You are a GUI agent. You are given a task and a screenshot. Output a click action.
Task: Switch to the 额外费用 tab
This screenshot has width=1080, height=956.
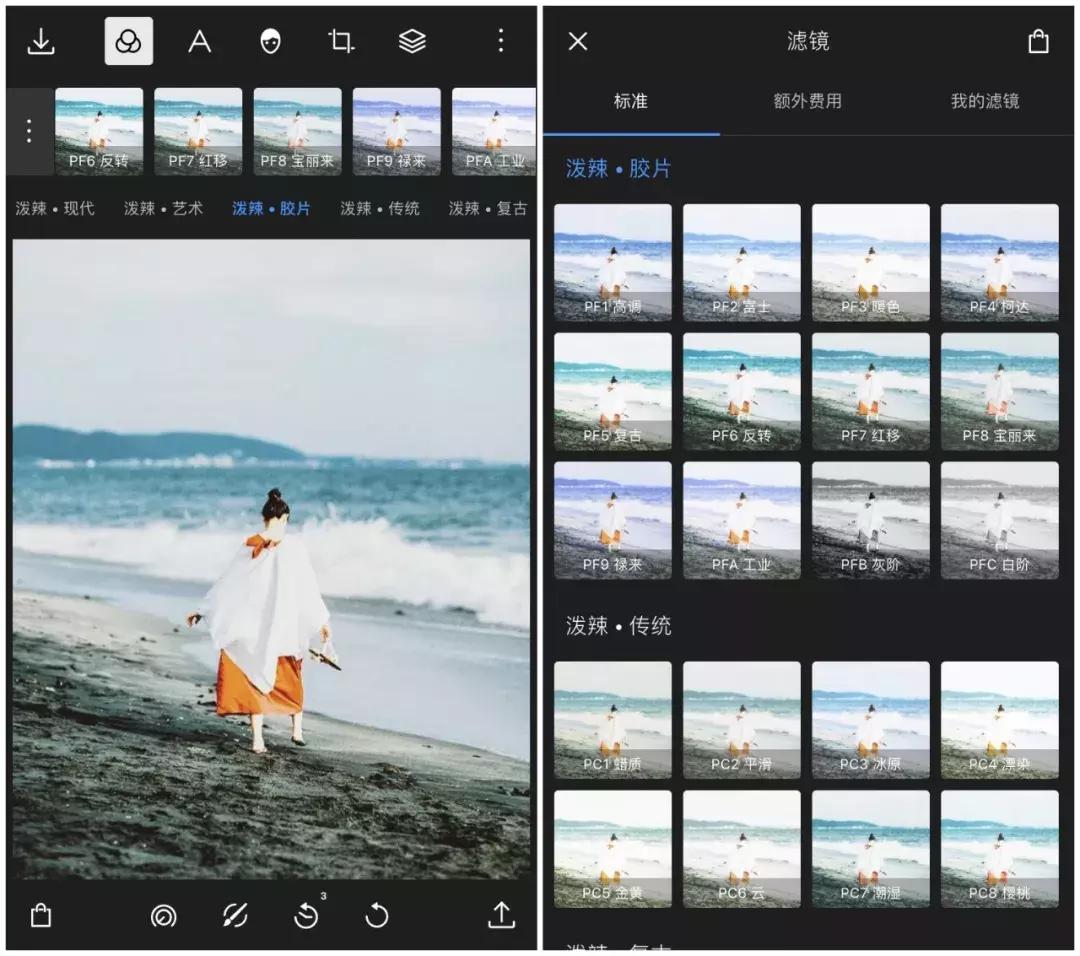[807, 101]
